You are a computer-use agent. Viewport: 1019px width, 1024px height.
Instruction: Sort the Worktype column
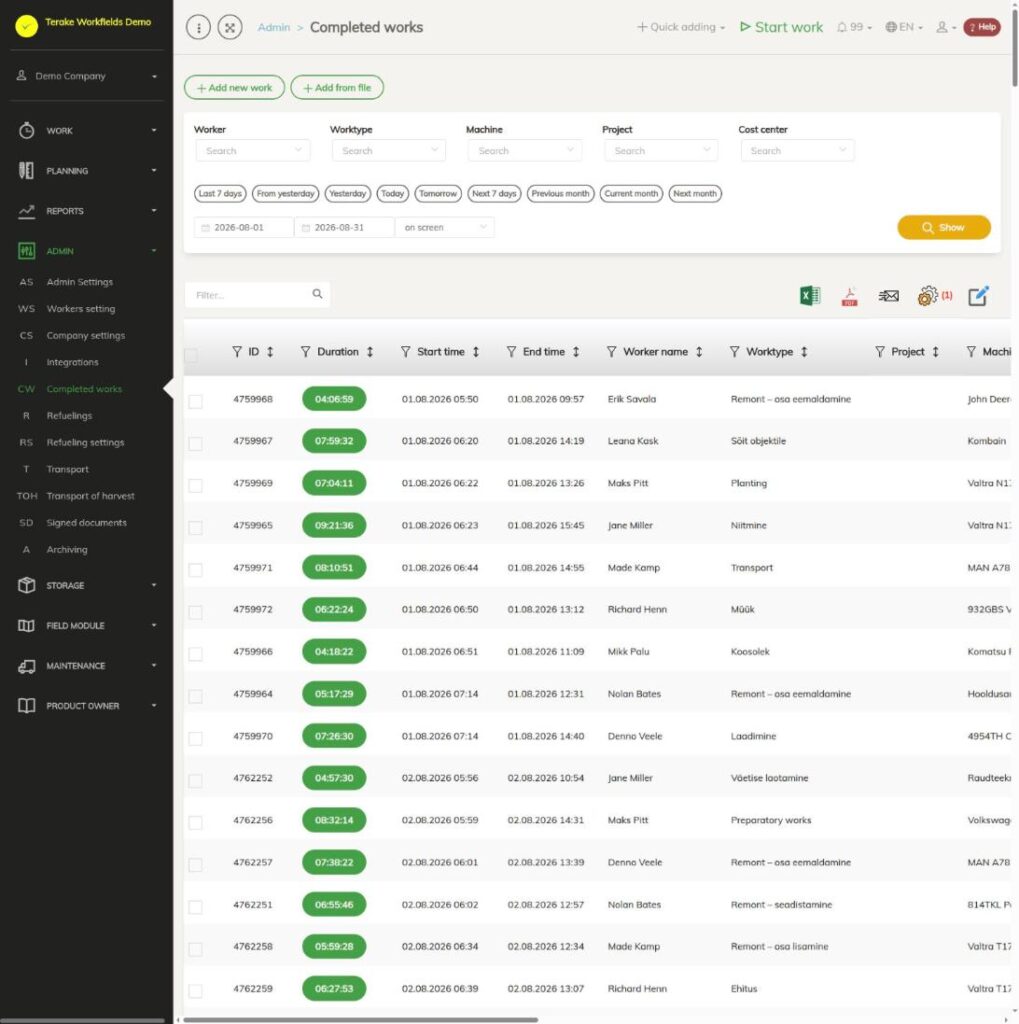pos(804,352)
